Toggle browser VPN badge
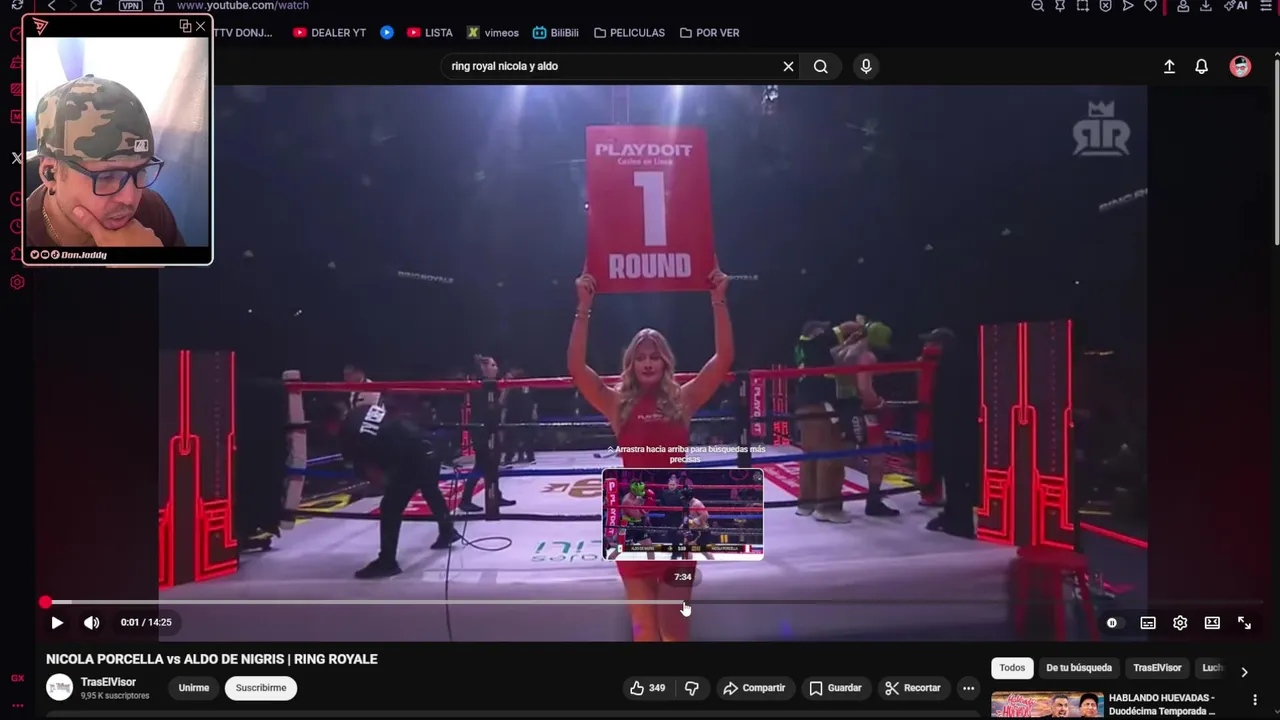Screen dimensions: 1280x720 130,5
